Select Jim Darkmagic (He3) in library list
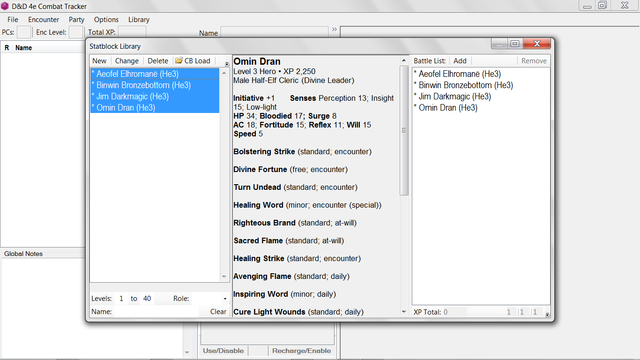This screenshot has height=360, width=640. [x=154, y=97]
